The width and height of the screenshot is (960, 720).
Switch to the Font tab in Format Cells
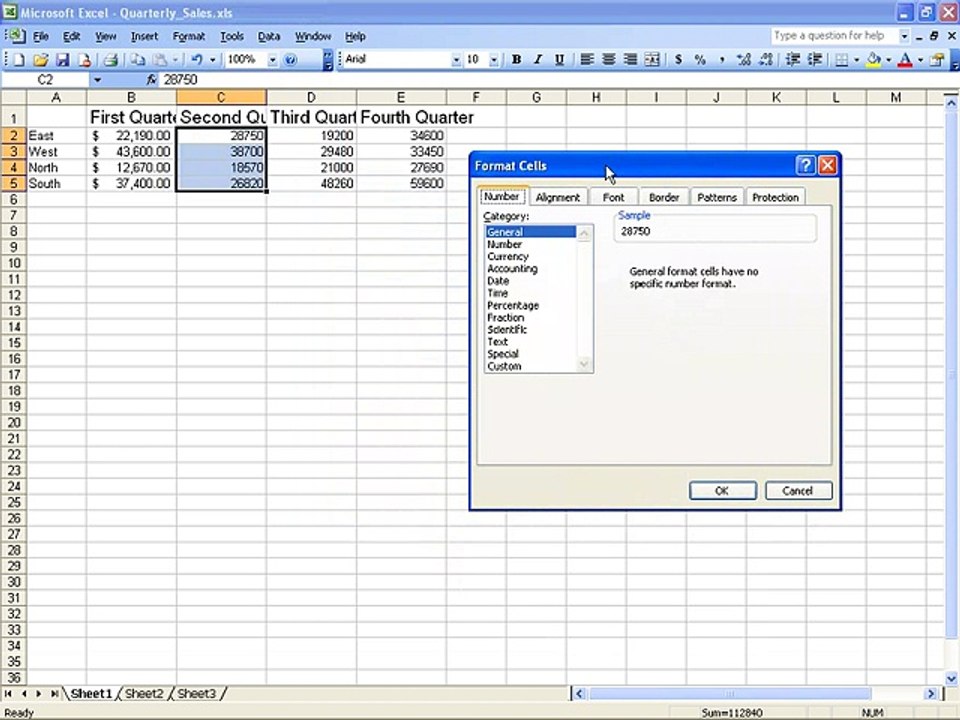click(x=613, y=197)
